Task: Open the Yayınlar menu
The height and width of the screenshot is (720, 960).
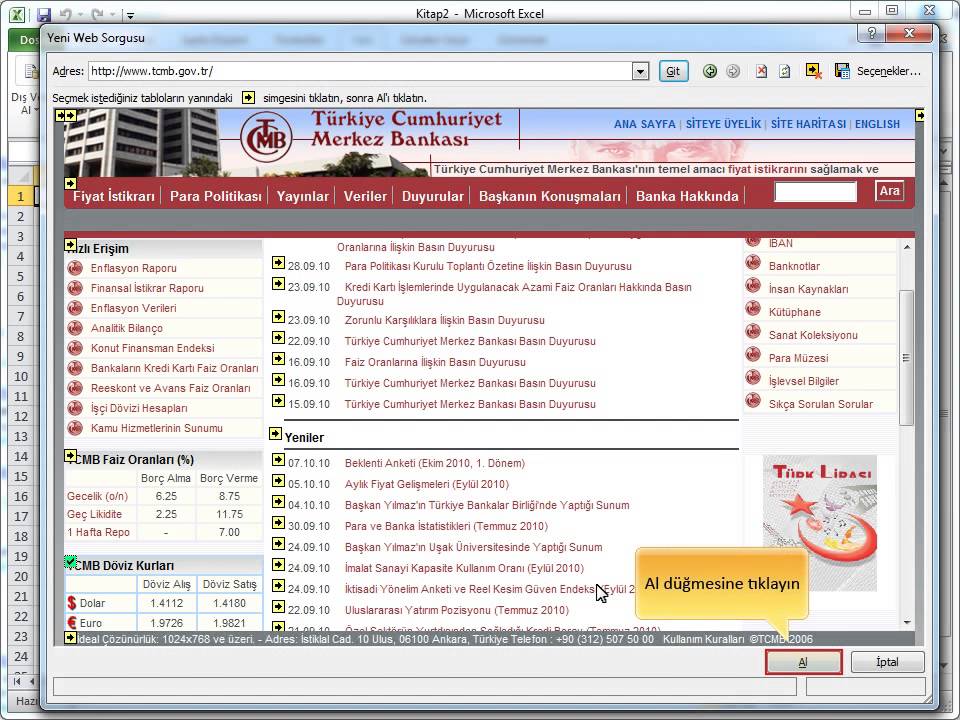Action: coord(302,196)
